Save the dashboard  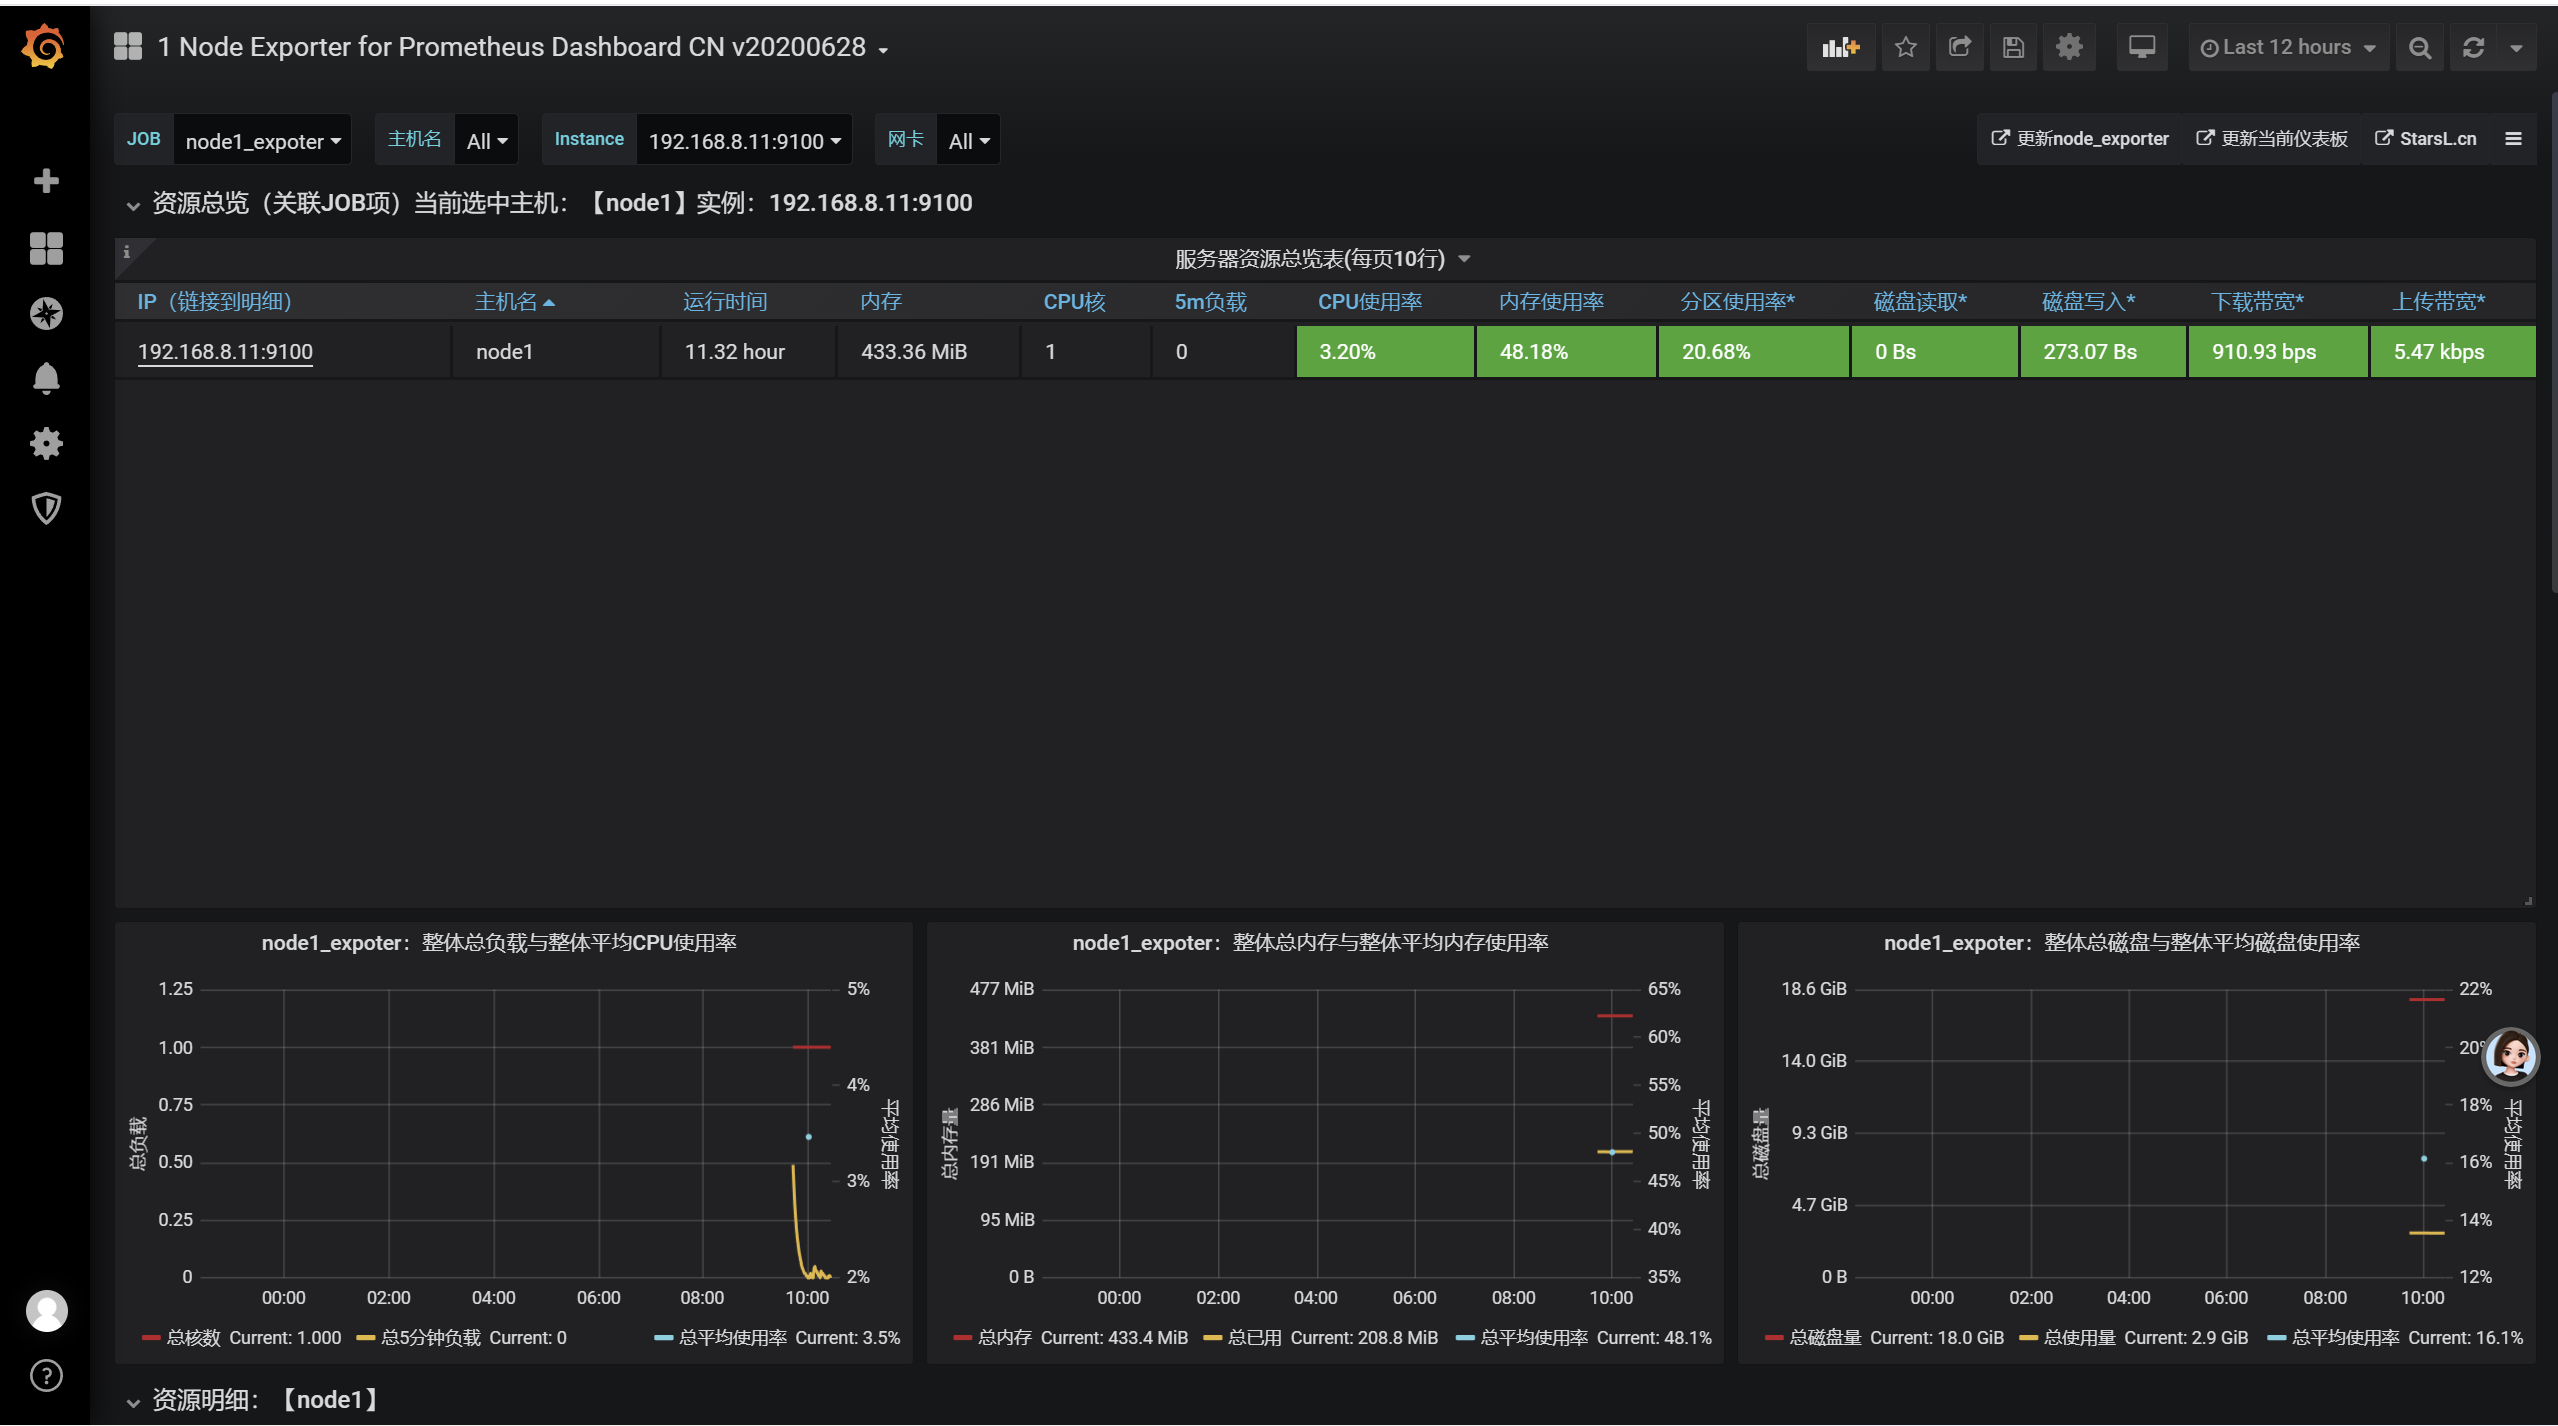click(x=2014, y=47)
